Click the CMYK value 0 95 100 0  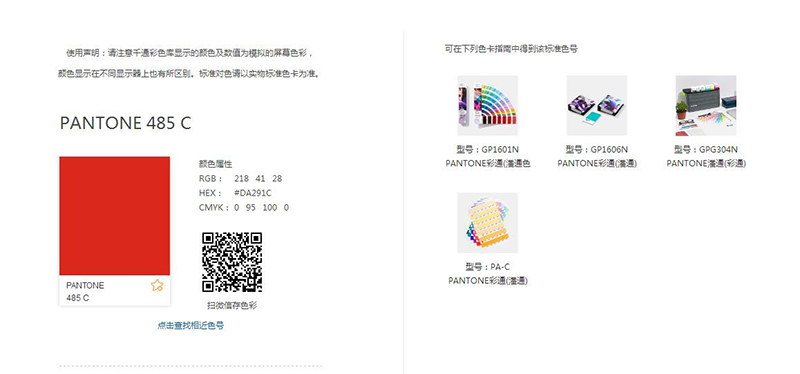(262, 208)
